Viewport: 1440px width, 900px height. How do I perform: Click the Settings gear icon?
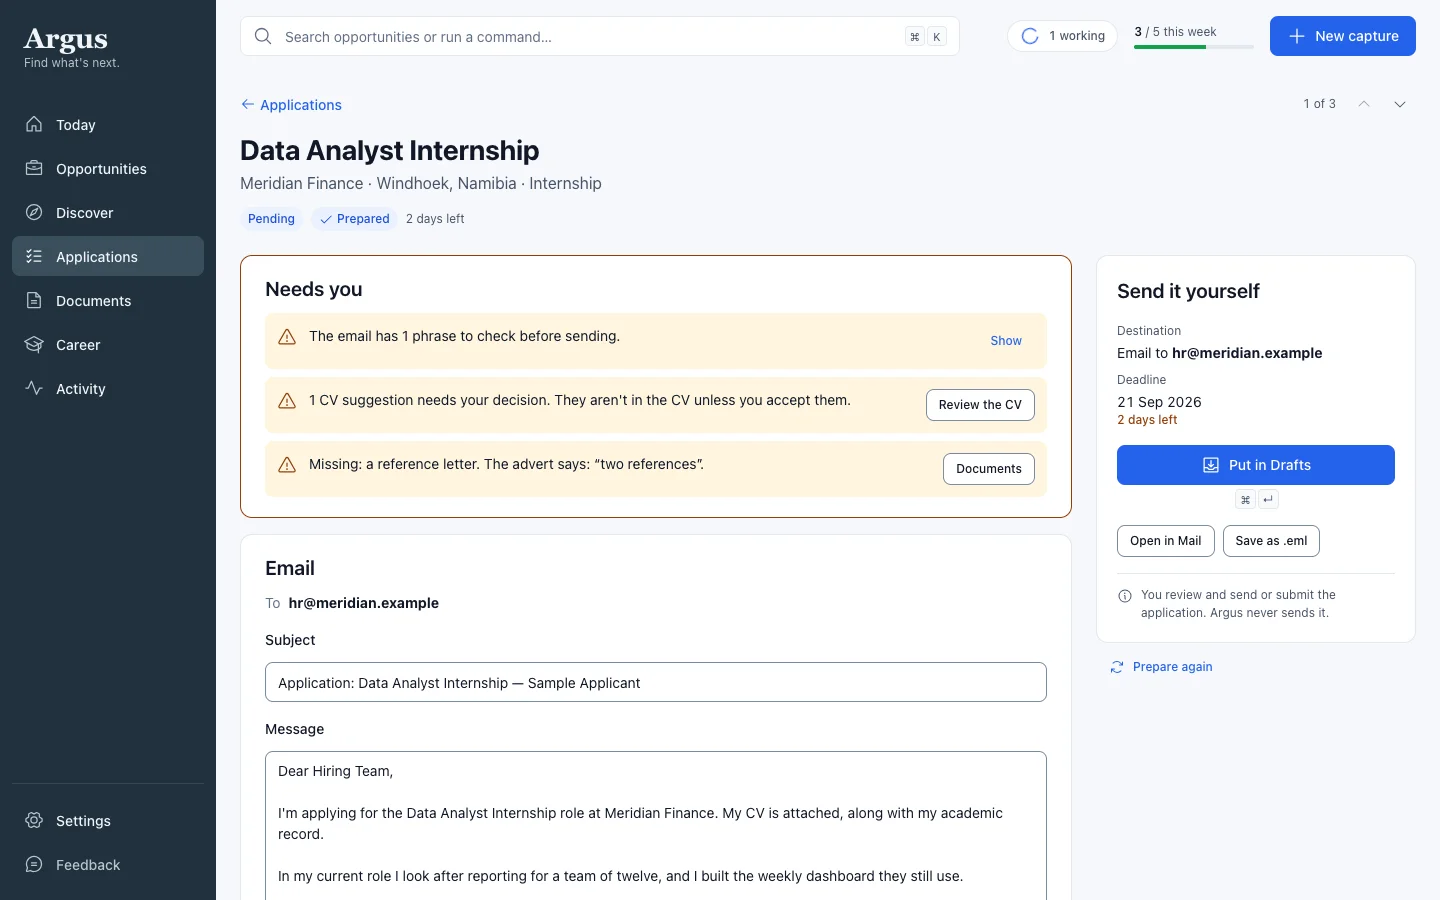34,820
